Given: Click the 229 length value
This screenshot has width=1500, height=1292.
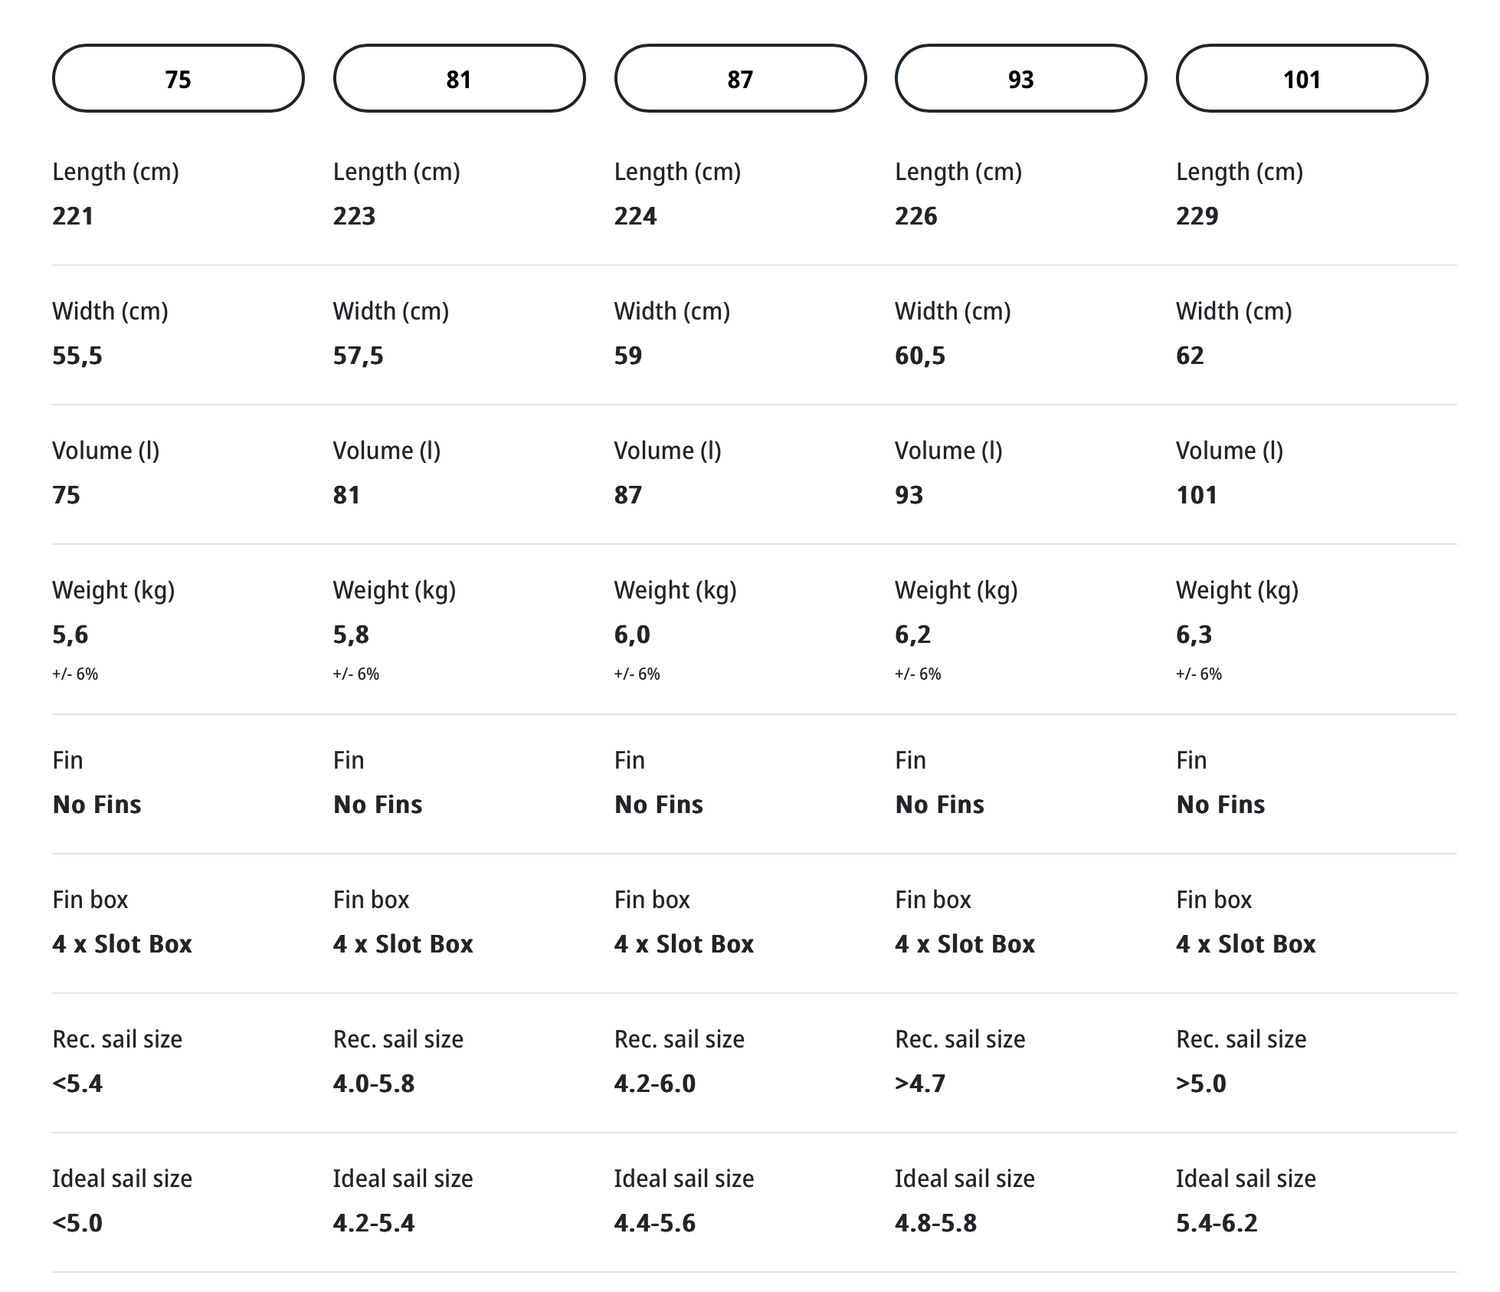Looking at the screenshot, I should [1197, 216].
